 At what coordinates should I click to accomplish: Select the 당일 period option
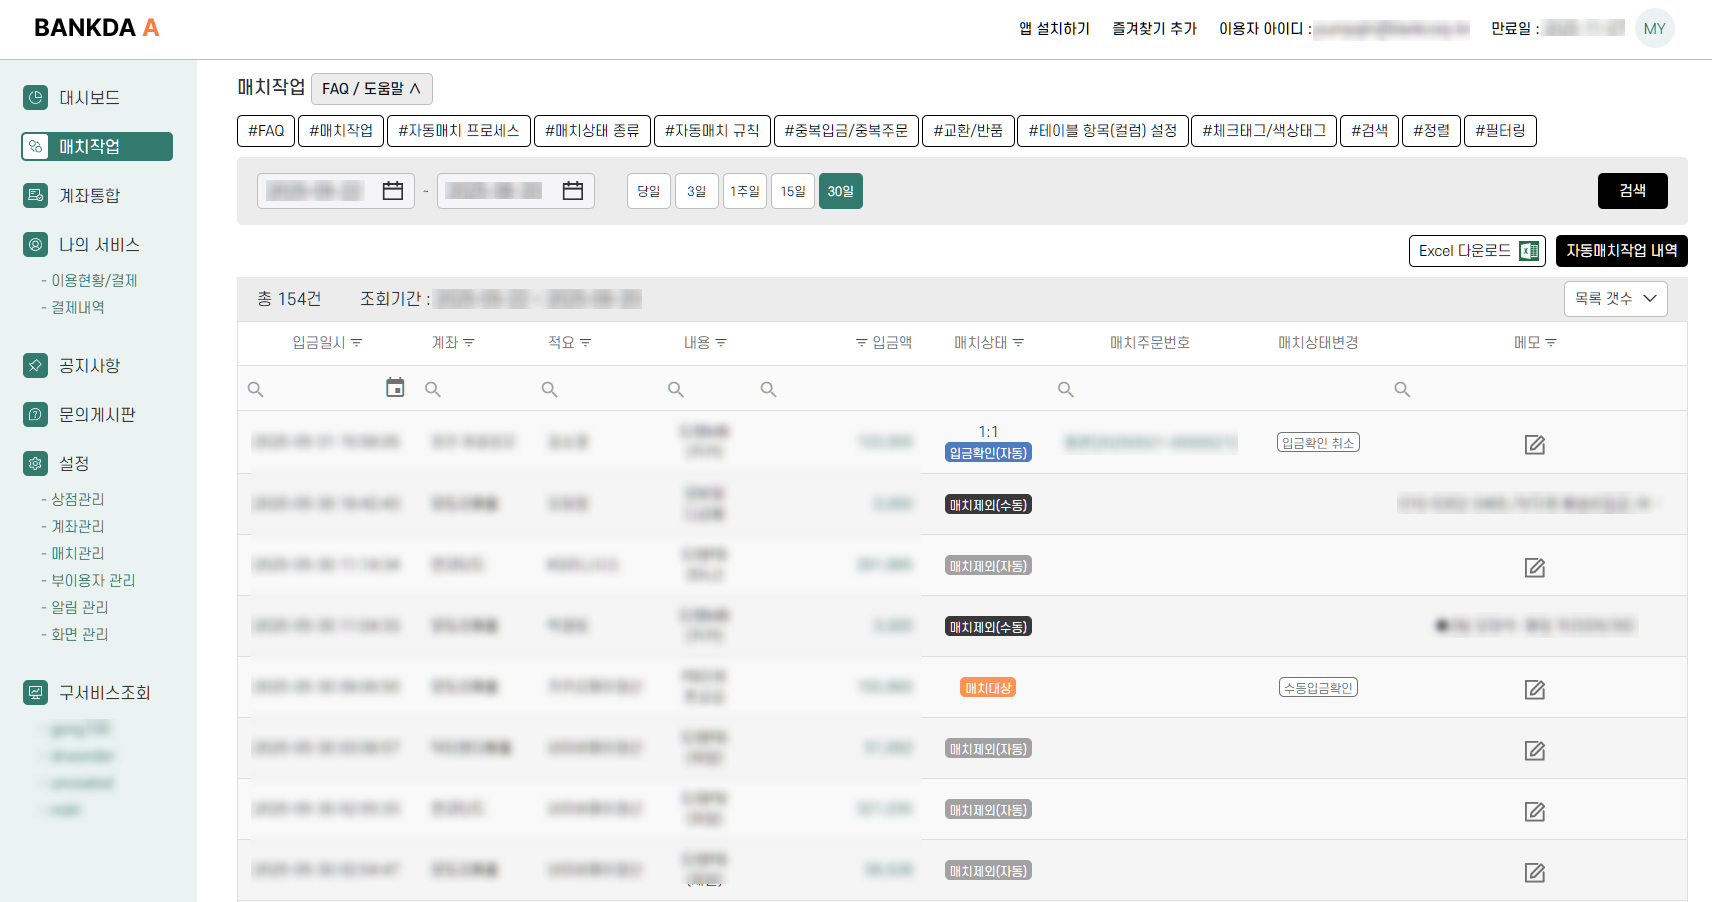tap(648, 191)
